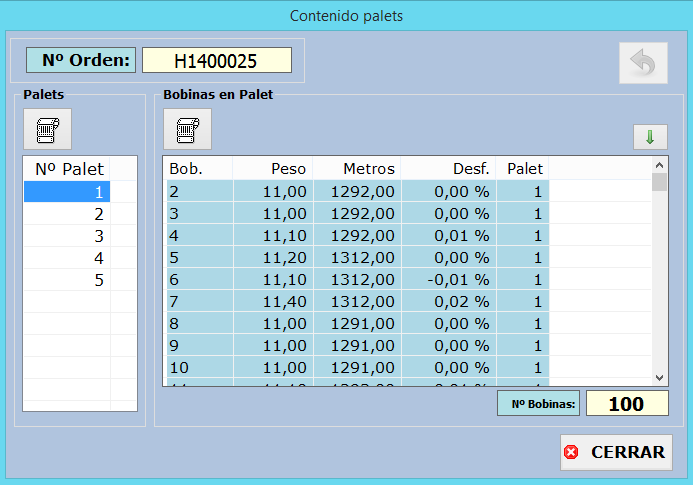Select palet number 5
Screen dimensions: 693x485
point(67,280)
